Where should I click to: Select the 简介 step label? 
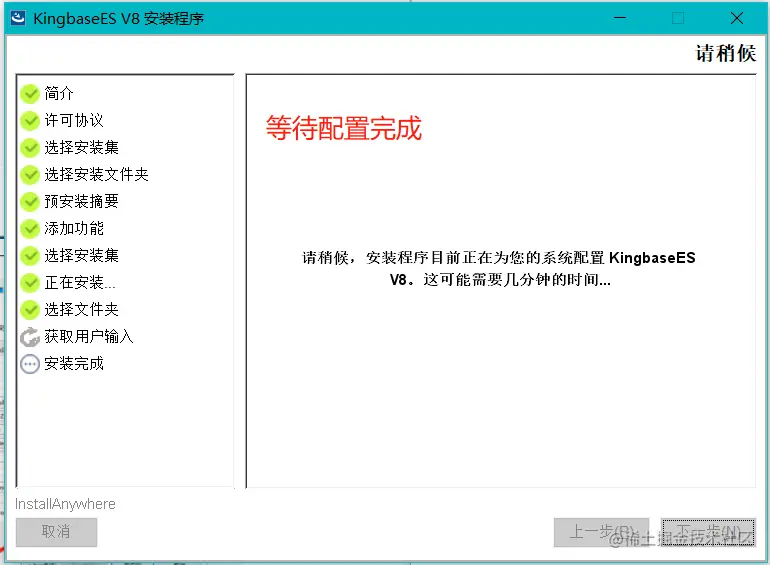[x=59, y=93]
